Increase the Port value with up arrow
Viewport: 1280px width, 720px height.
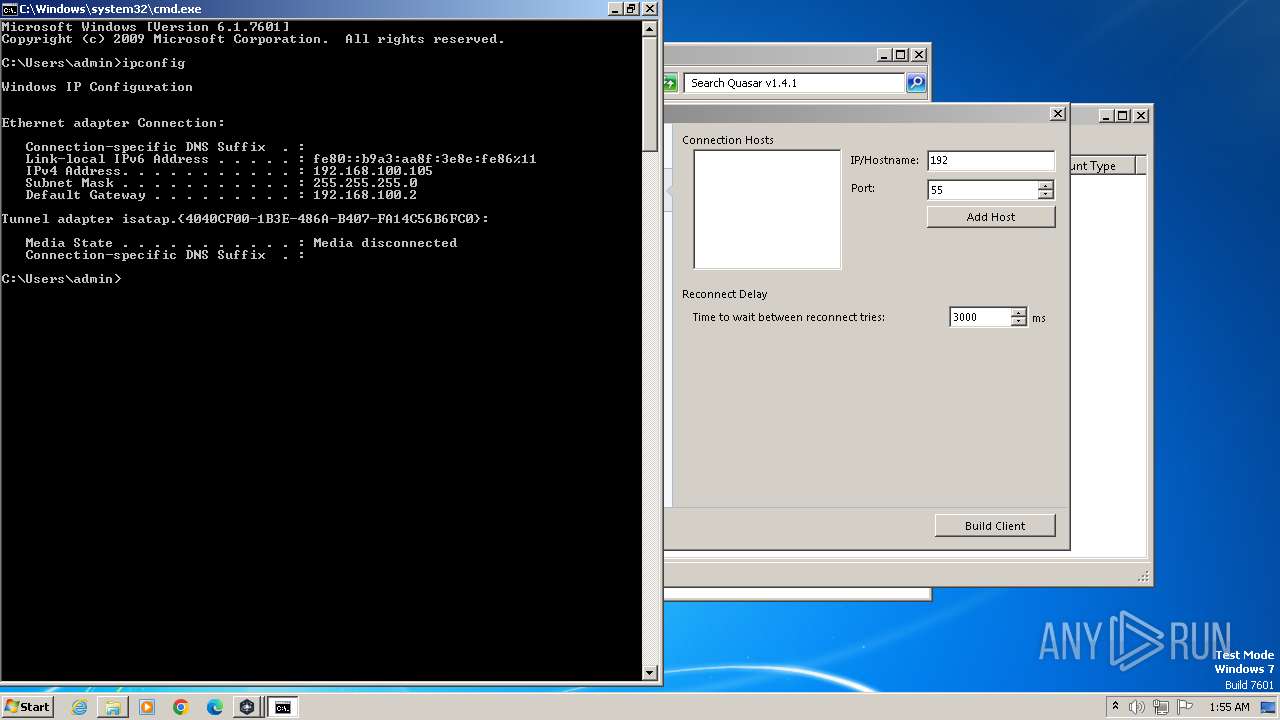tap(1045, 186)
